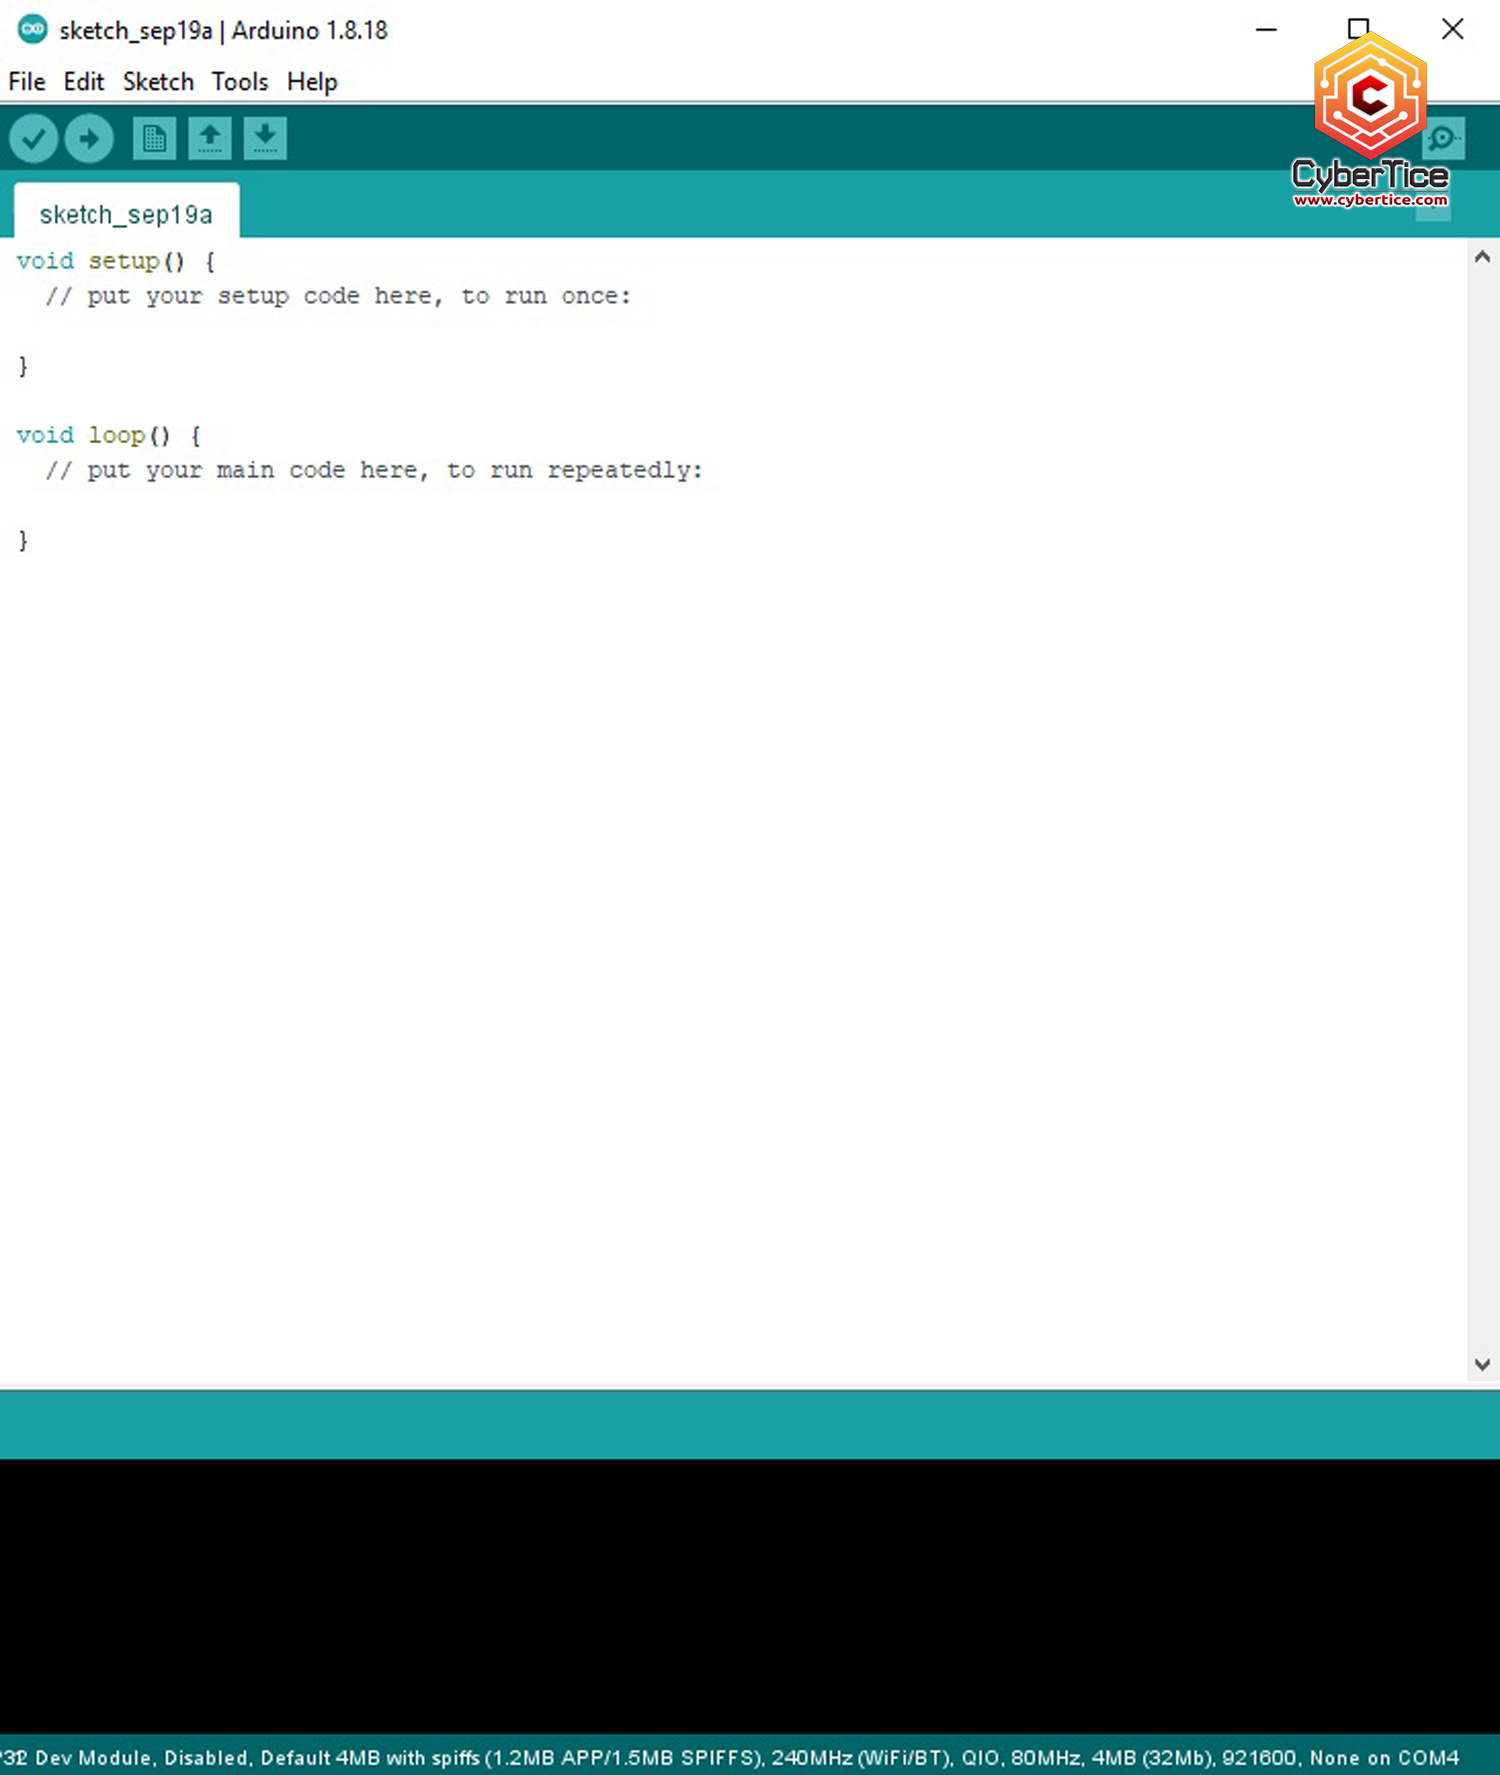Create a new sketch with New icon

(154, 139)
